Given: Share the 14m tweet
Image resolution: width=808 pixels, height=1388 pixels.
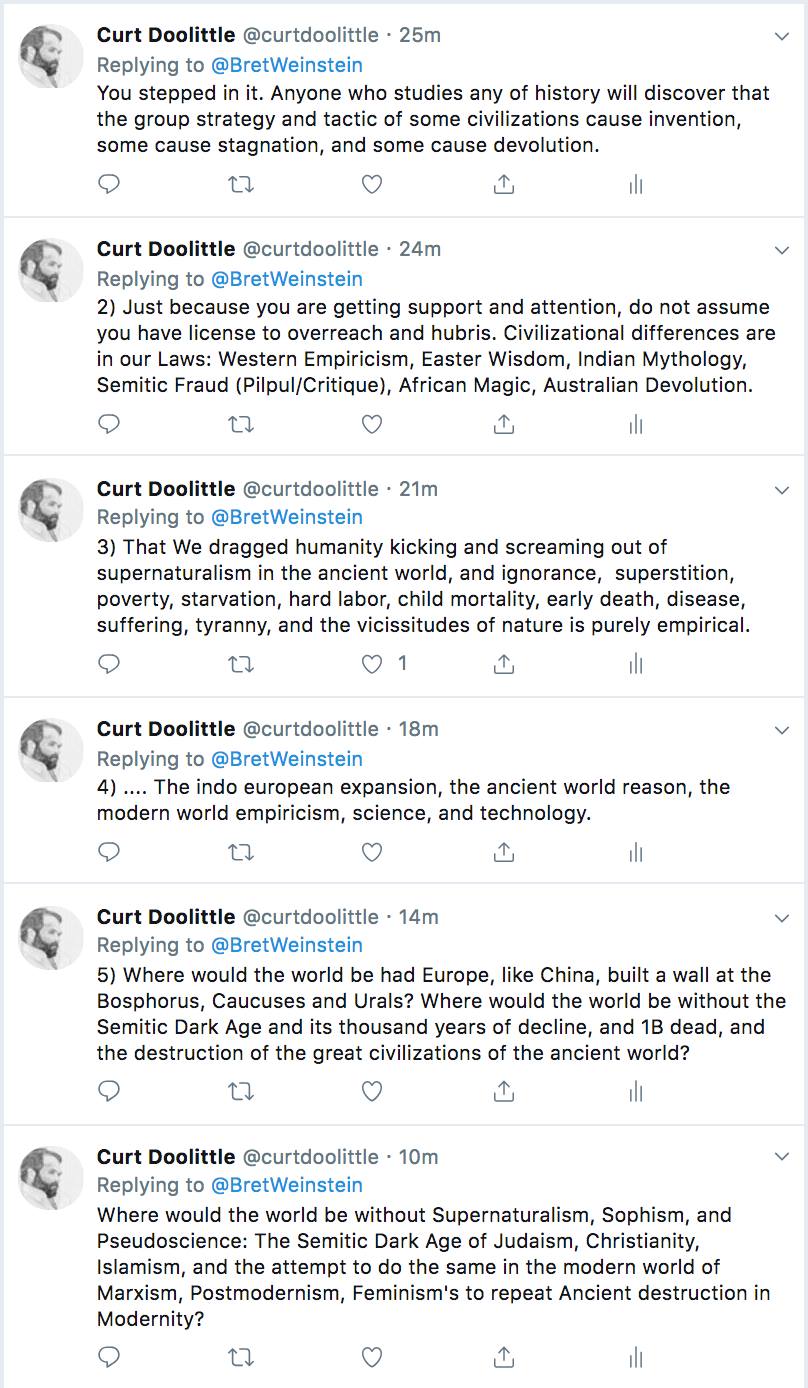Looking at the screenshot, I should click(505, 1092).
